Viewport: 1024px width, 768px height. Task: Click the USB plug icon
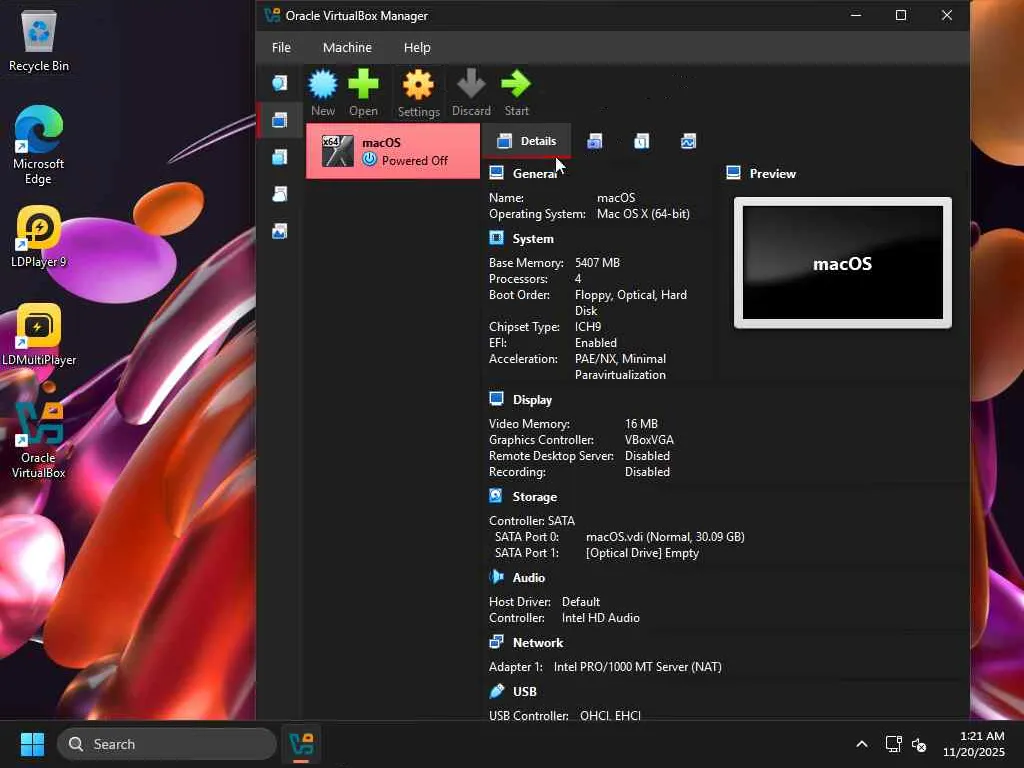tap(496, 690)
